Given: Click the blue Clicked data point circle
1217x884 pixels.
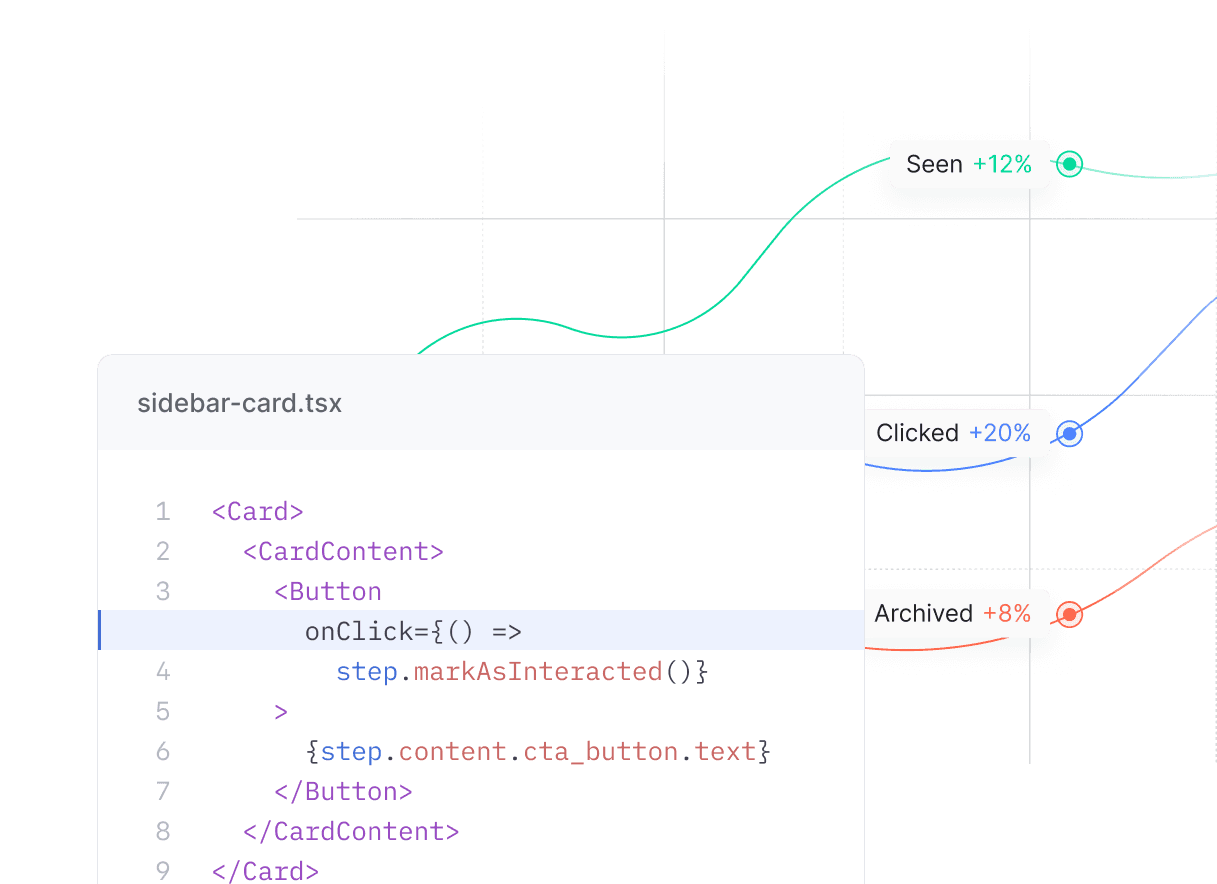Looking at the screenshot, I should click(x=1070, y=434).
